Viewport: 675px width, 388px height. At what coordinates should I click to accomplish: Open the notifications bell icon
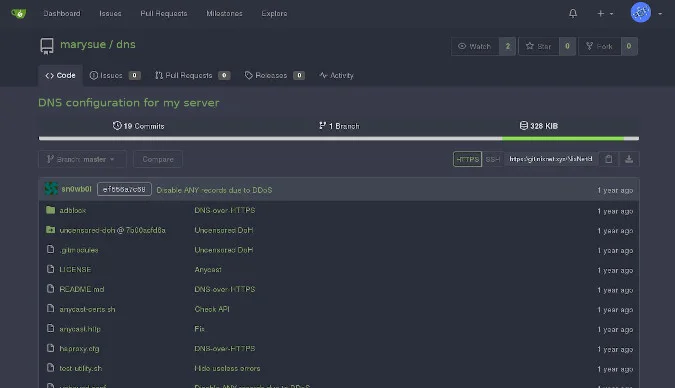tap(573, 13)
